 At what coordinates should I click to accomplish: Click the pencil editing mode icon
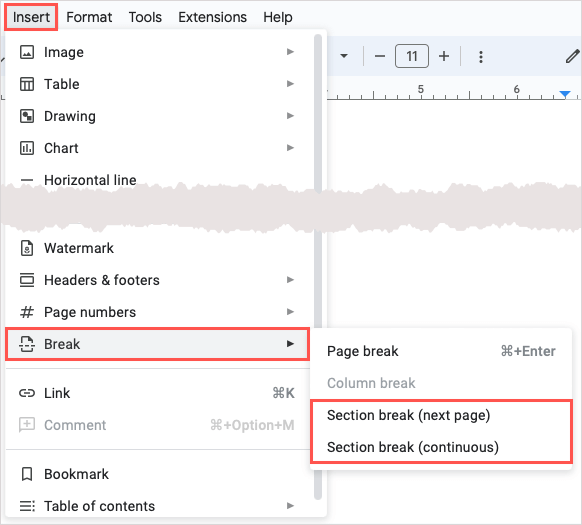(572, 56)
